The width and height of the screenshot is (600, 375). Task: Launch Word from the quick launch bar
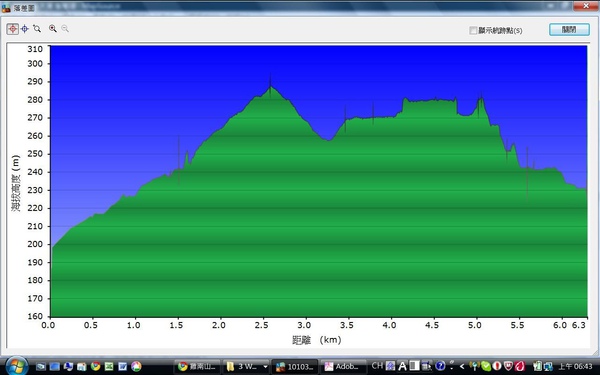coord(122,367)
